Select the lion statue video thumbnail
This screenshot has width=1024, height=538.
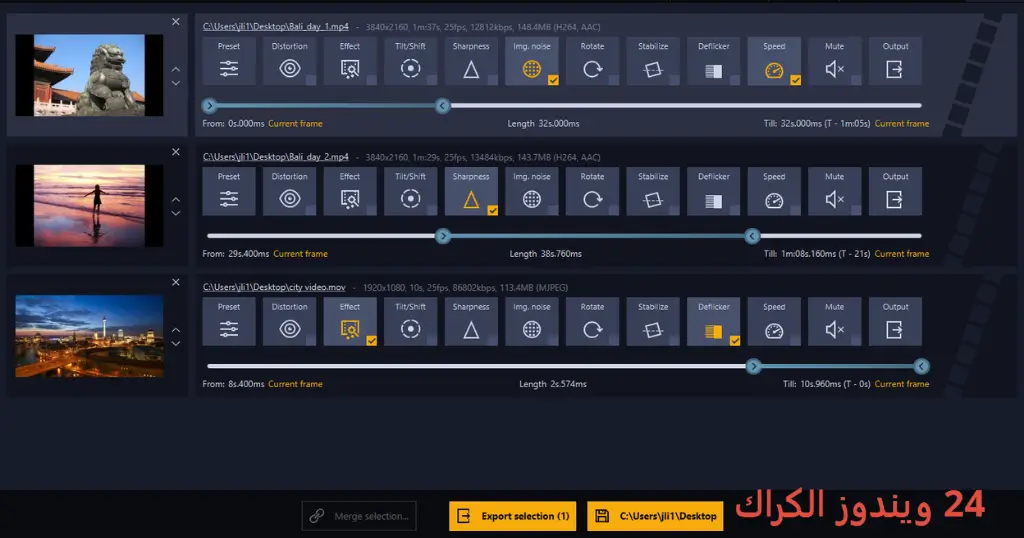(x=89, y=75)
